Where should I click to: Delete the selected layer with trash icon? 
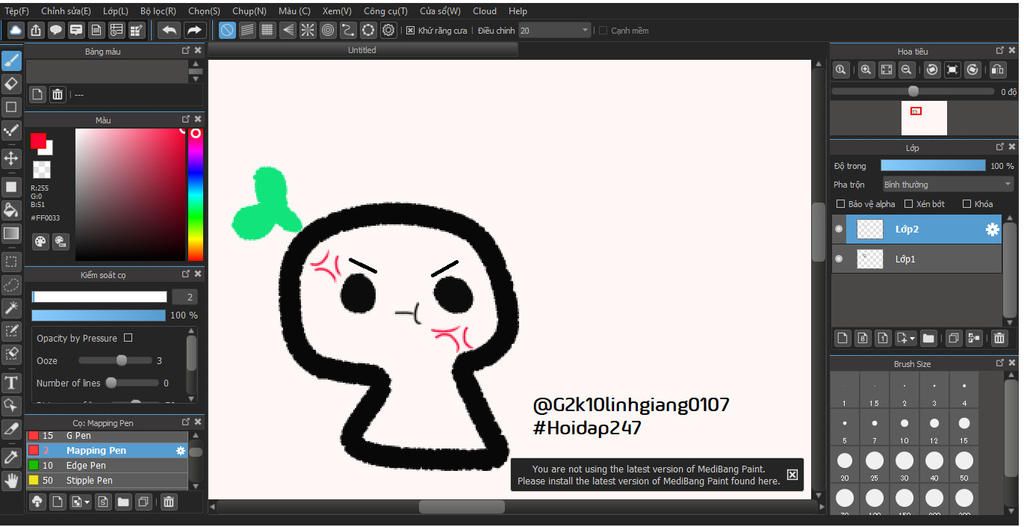click(999, 338)
